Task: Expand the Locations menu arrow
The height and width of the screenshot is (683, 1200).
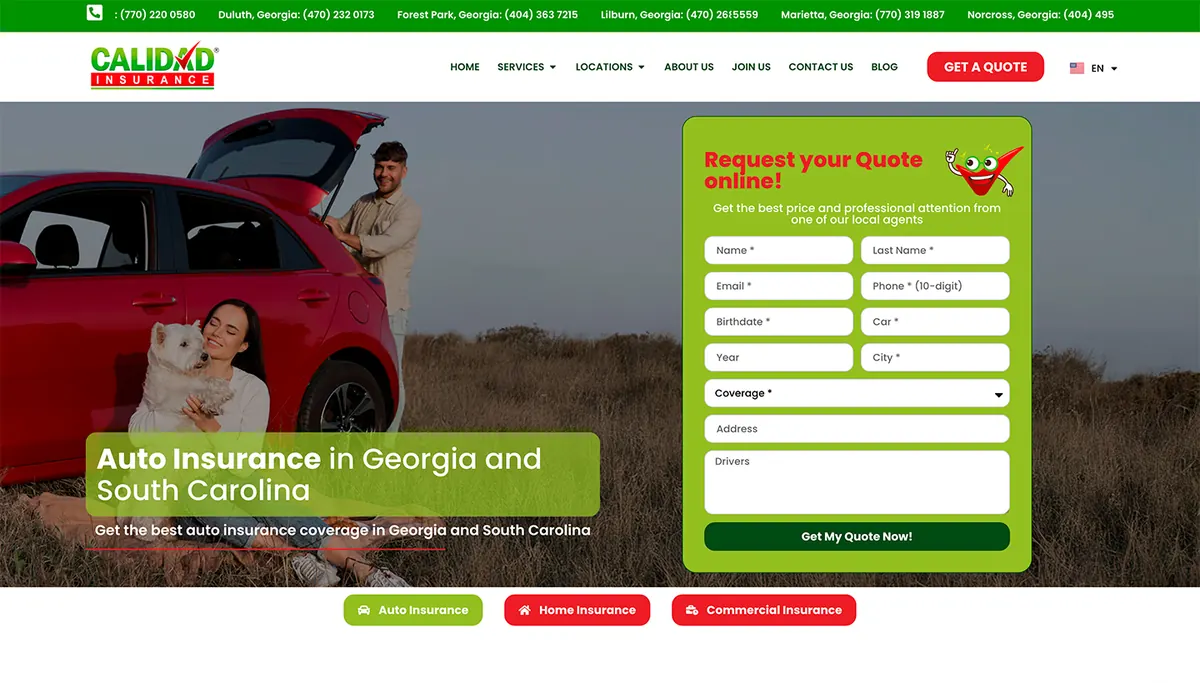Action: pos(641,68)
